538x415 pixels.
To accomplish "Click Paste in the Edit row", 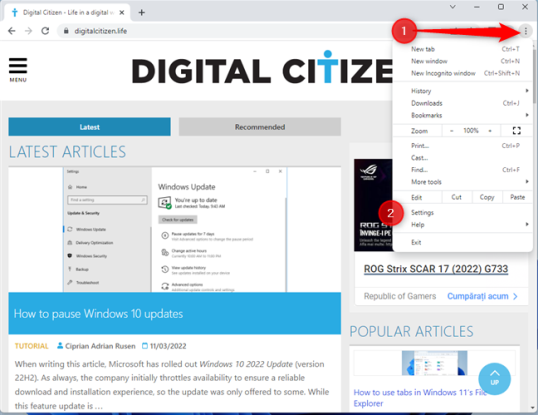I will point(517,197).
